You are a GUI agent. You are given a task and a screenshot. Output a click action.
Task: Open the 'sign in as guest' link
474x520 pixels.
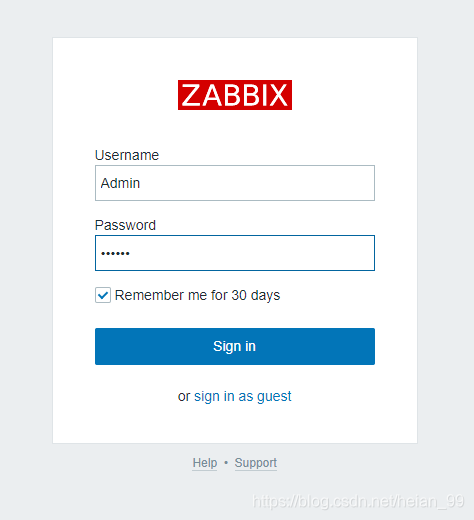point(243,397)
